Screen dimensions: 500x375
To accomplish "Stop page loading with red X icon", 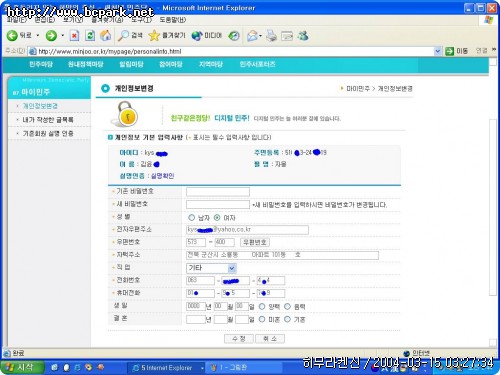I will click(x=74, y=35).
